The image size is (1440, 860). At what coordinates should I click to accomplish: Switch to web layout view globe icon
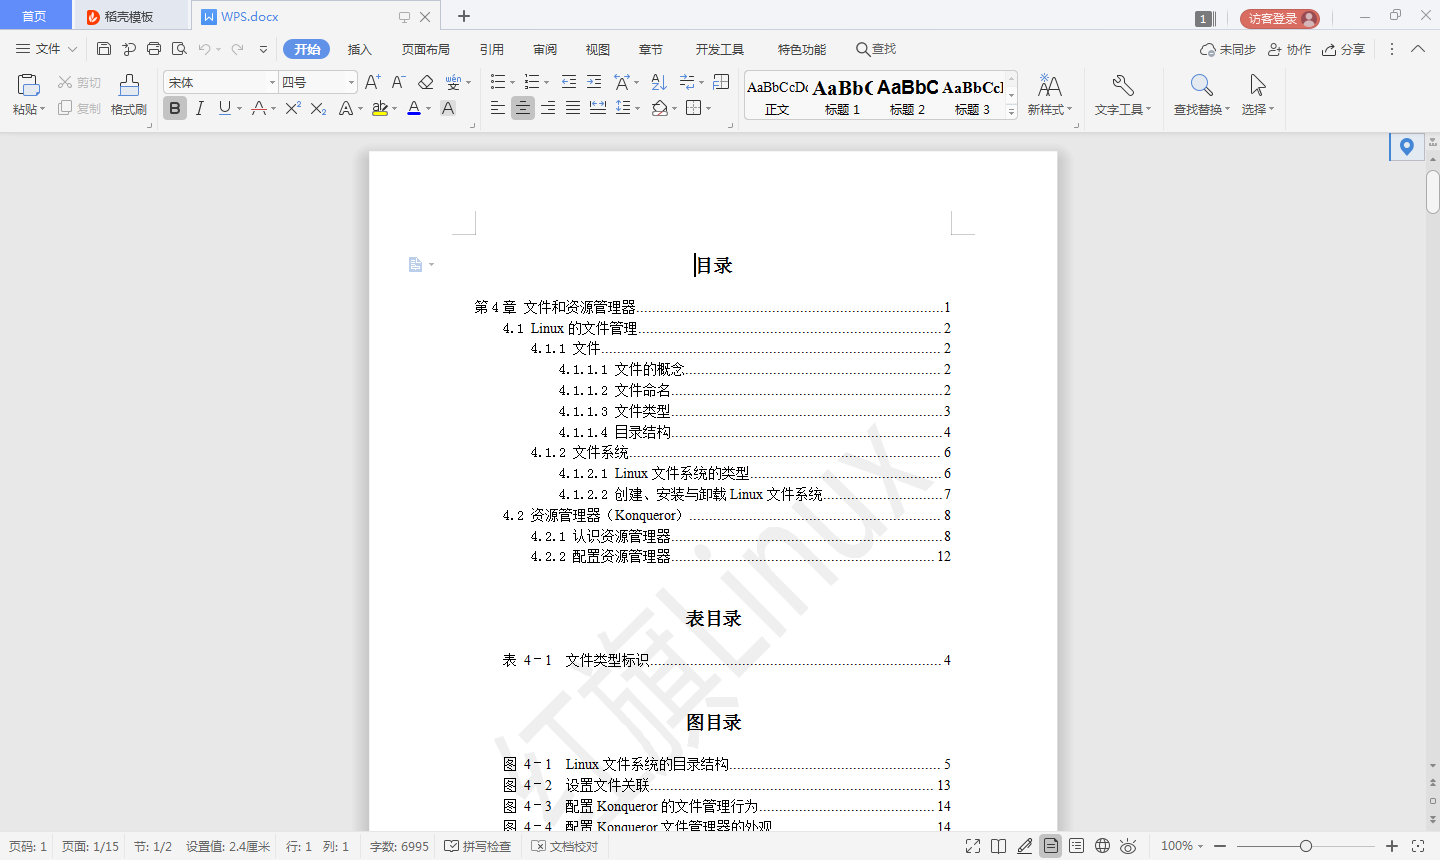coord(1102,846)
